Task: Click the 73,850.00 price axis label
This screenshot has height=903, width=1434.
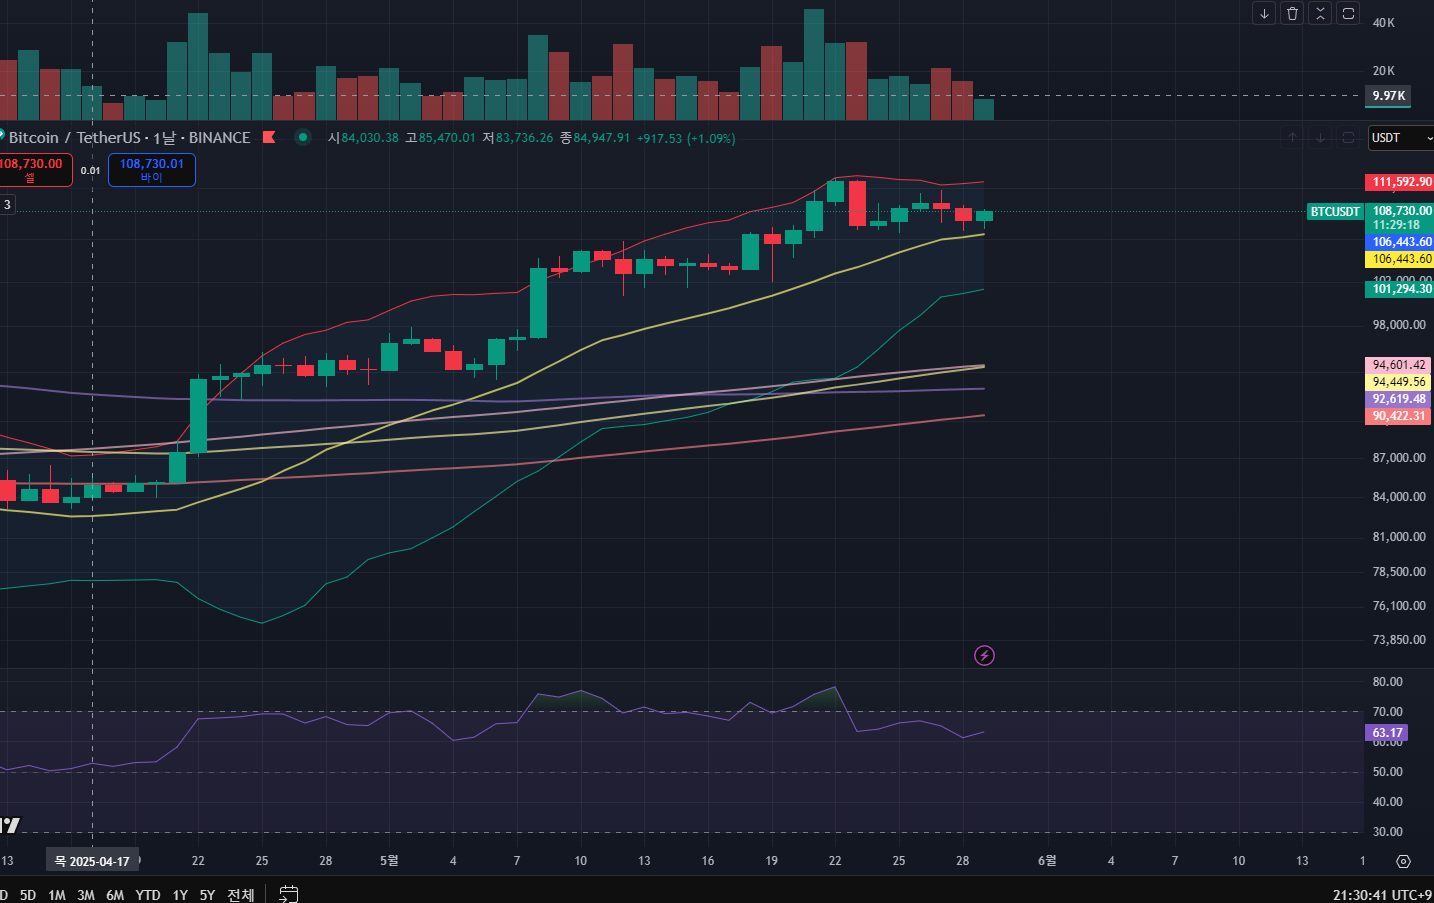Action: coord(1399,640)
